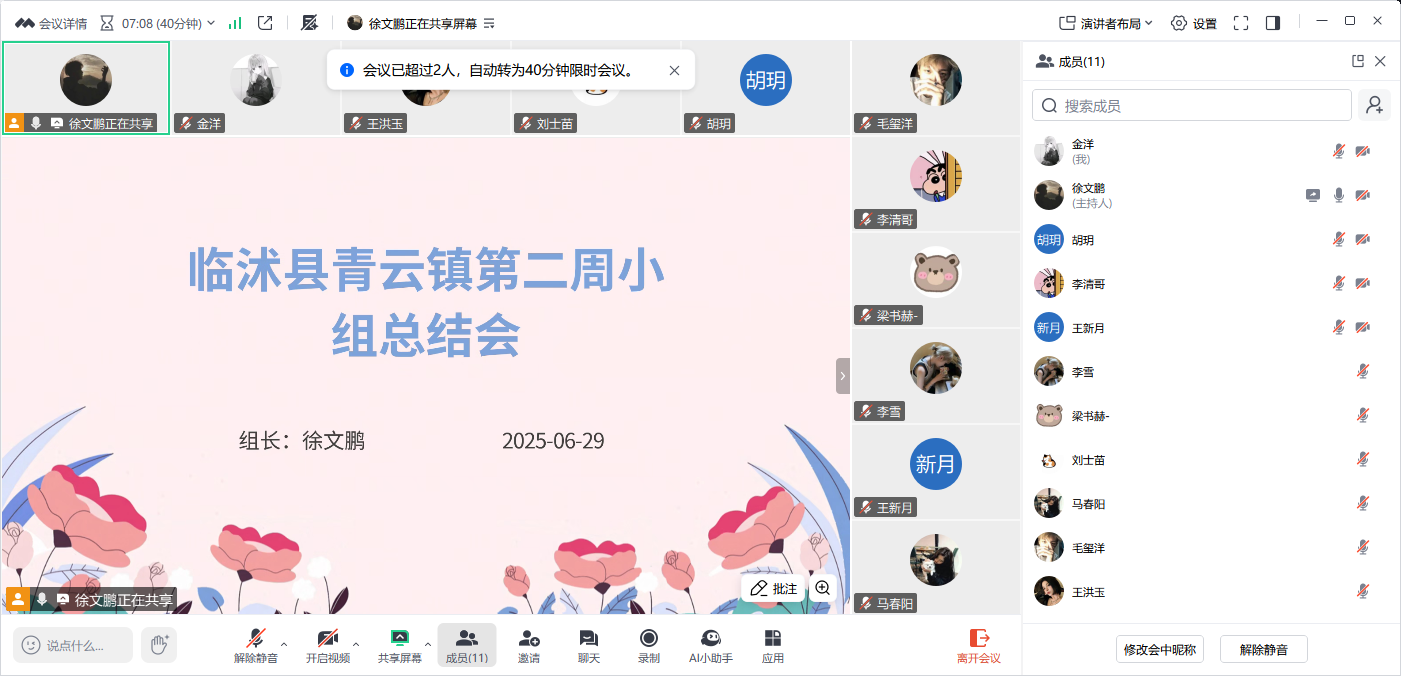
Task: Open the 邀请 invite icon
Action: point(529,645)
